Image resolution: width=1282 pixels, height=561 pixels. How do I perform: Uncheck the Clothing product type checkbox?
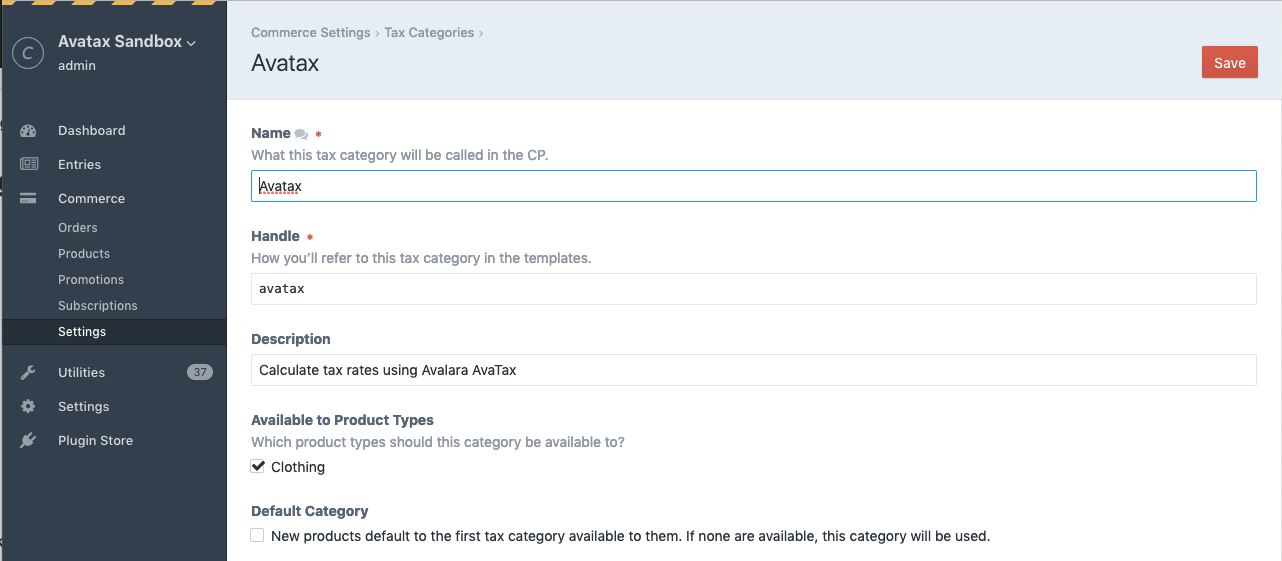pyautogui.click(x=258, y=467)
